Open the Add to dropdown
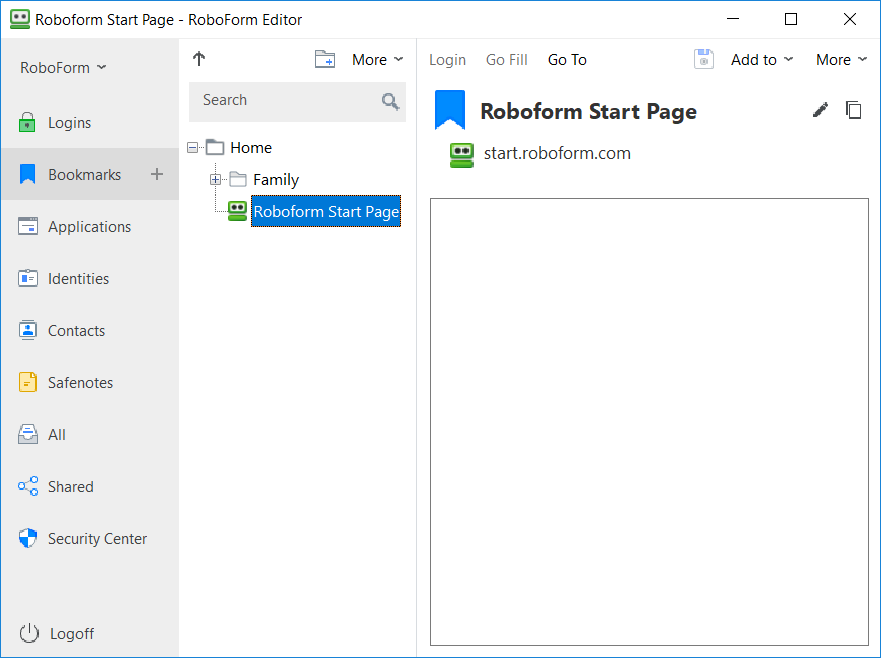This screenshot has width=881, height=658. [762, 60]
